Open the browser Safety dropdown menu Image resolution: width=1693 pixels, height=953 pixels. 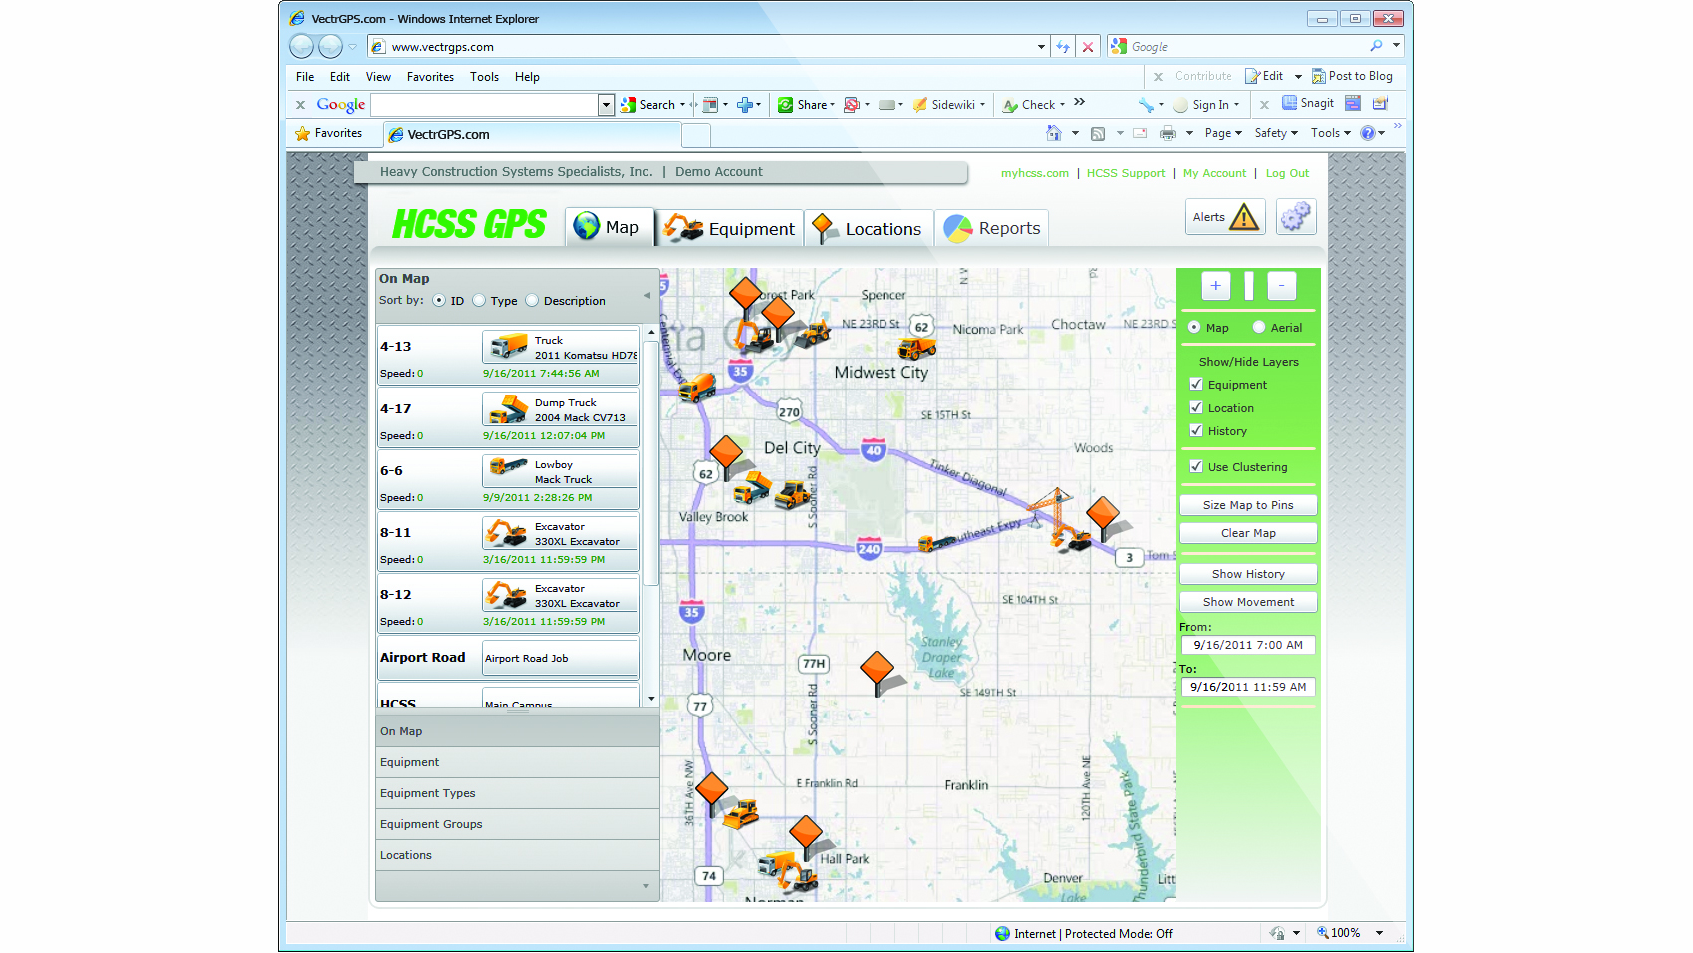click(1276, 133)
